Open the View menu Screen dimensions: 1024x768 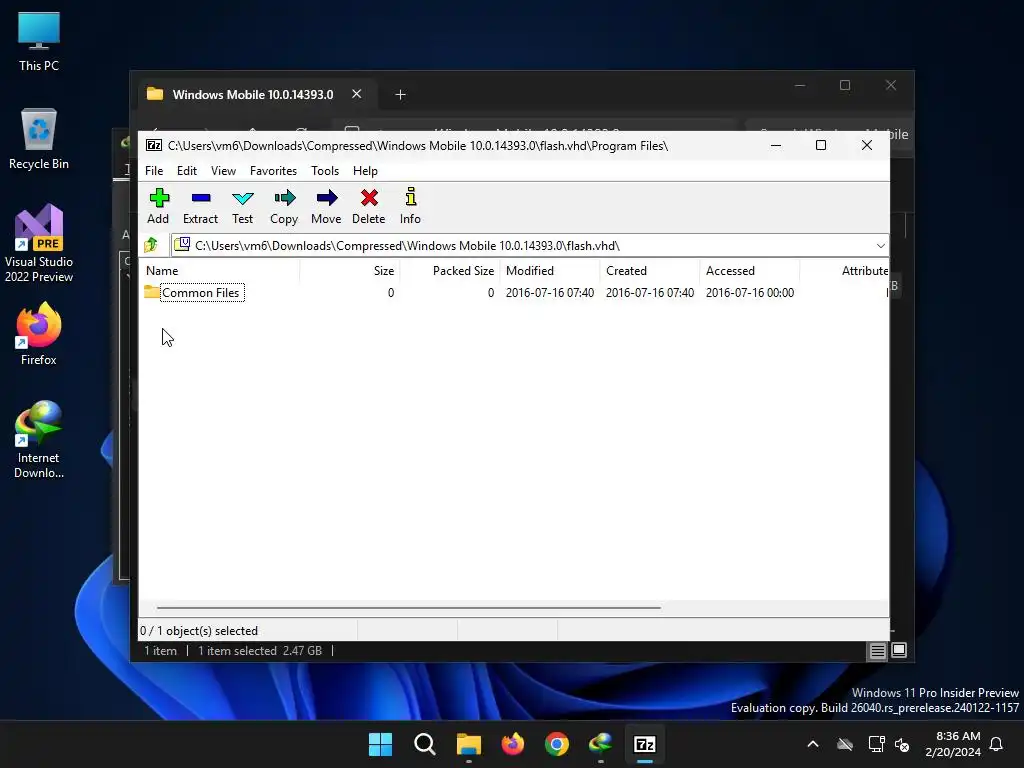click(223, 170)
